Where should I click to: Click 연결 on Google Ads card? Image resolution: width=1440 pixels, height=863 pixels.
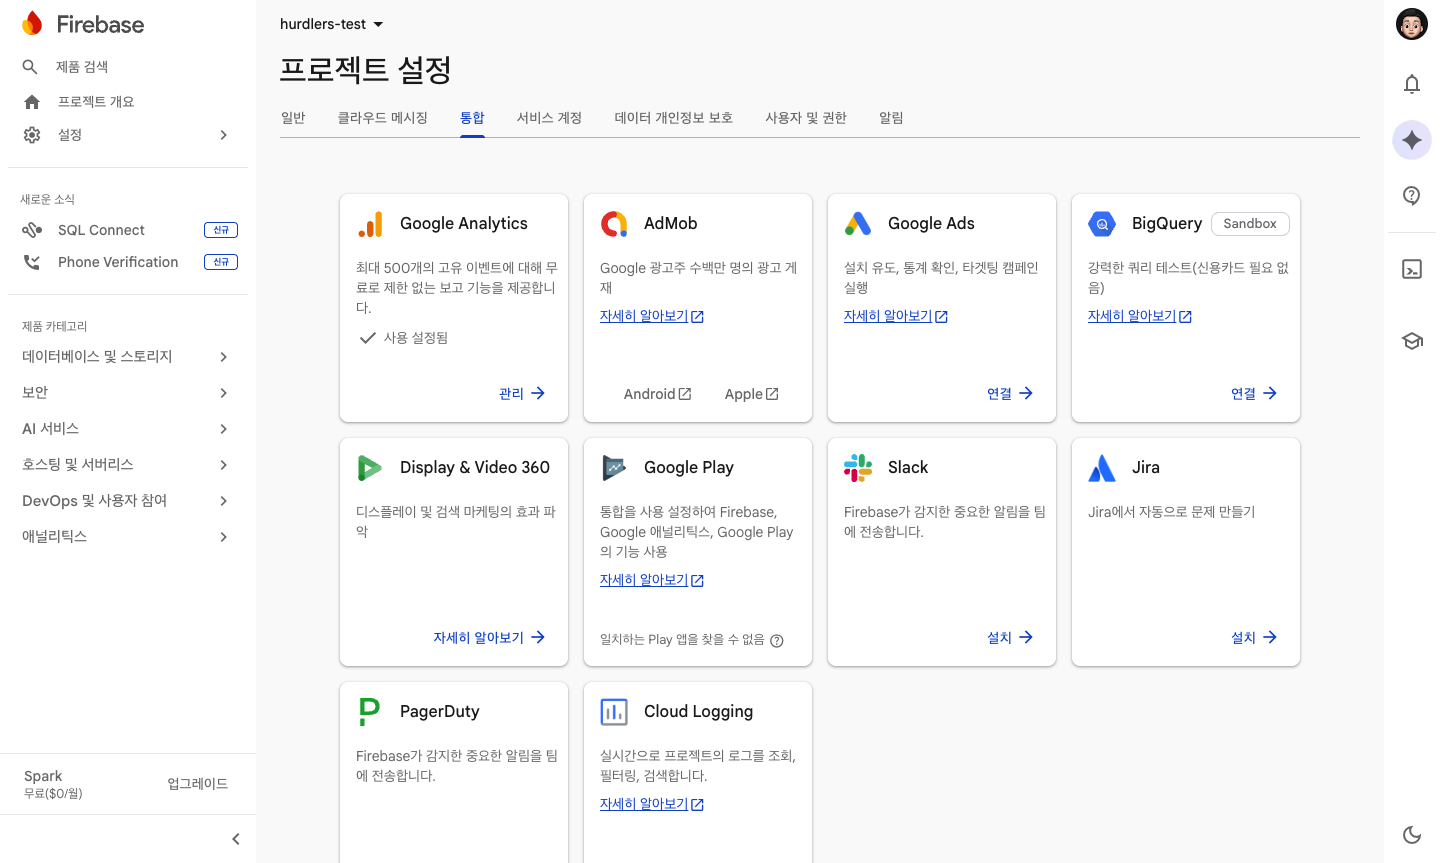click(x=1010, y=394)
